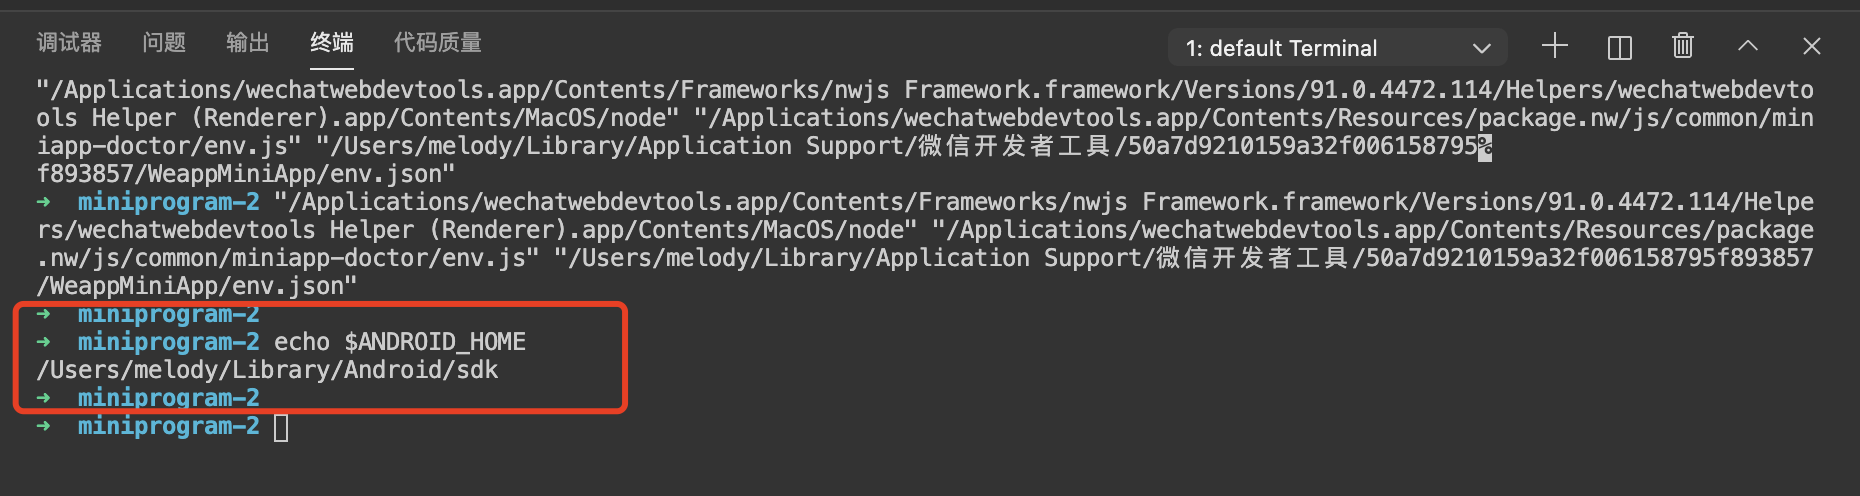Viewport: 1860px width, 496px height.
Task: Split the terminal pane
Action: tap(1619, 47)
